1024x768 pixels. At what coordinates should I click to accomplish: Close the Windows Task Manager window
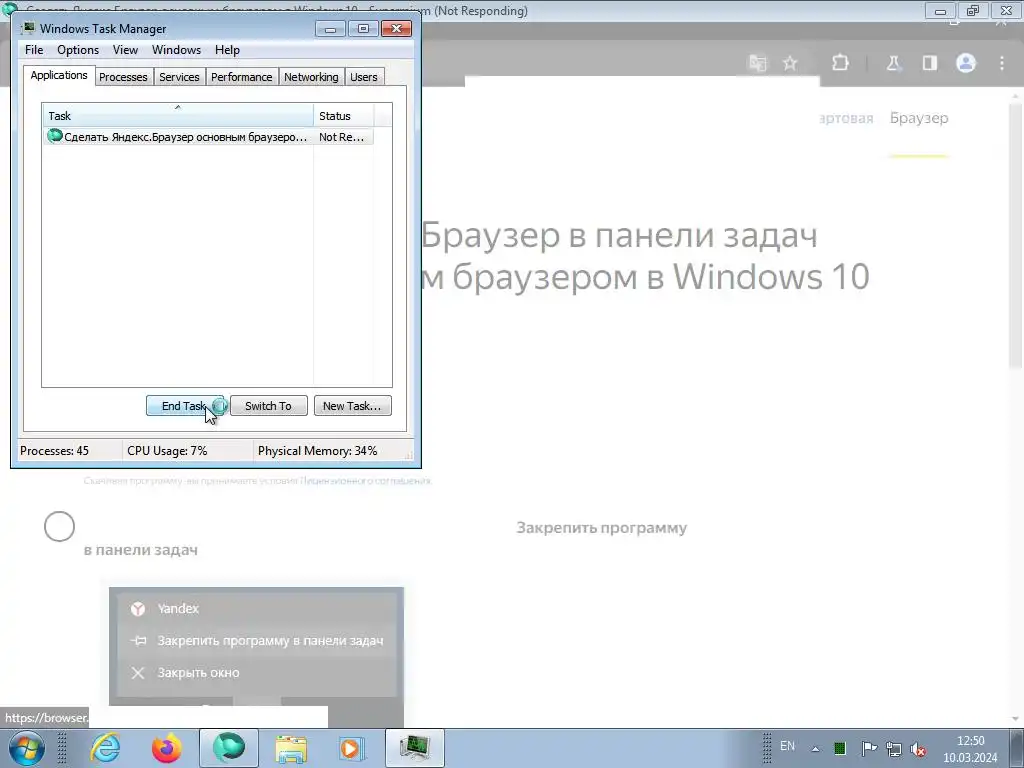(396, 29)
